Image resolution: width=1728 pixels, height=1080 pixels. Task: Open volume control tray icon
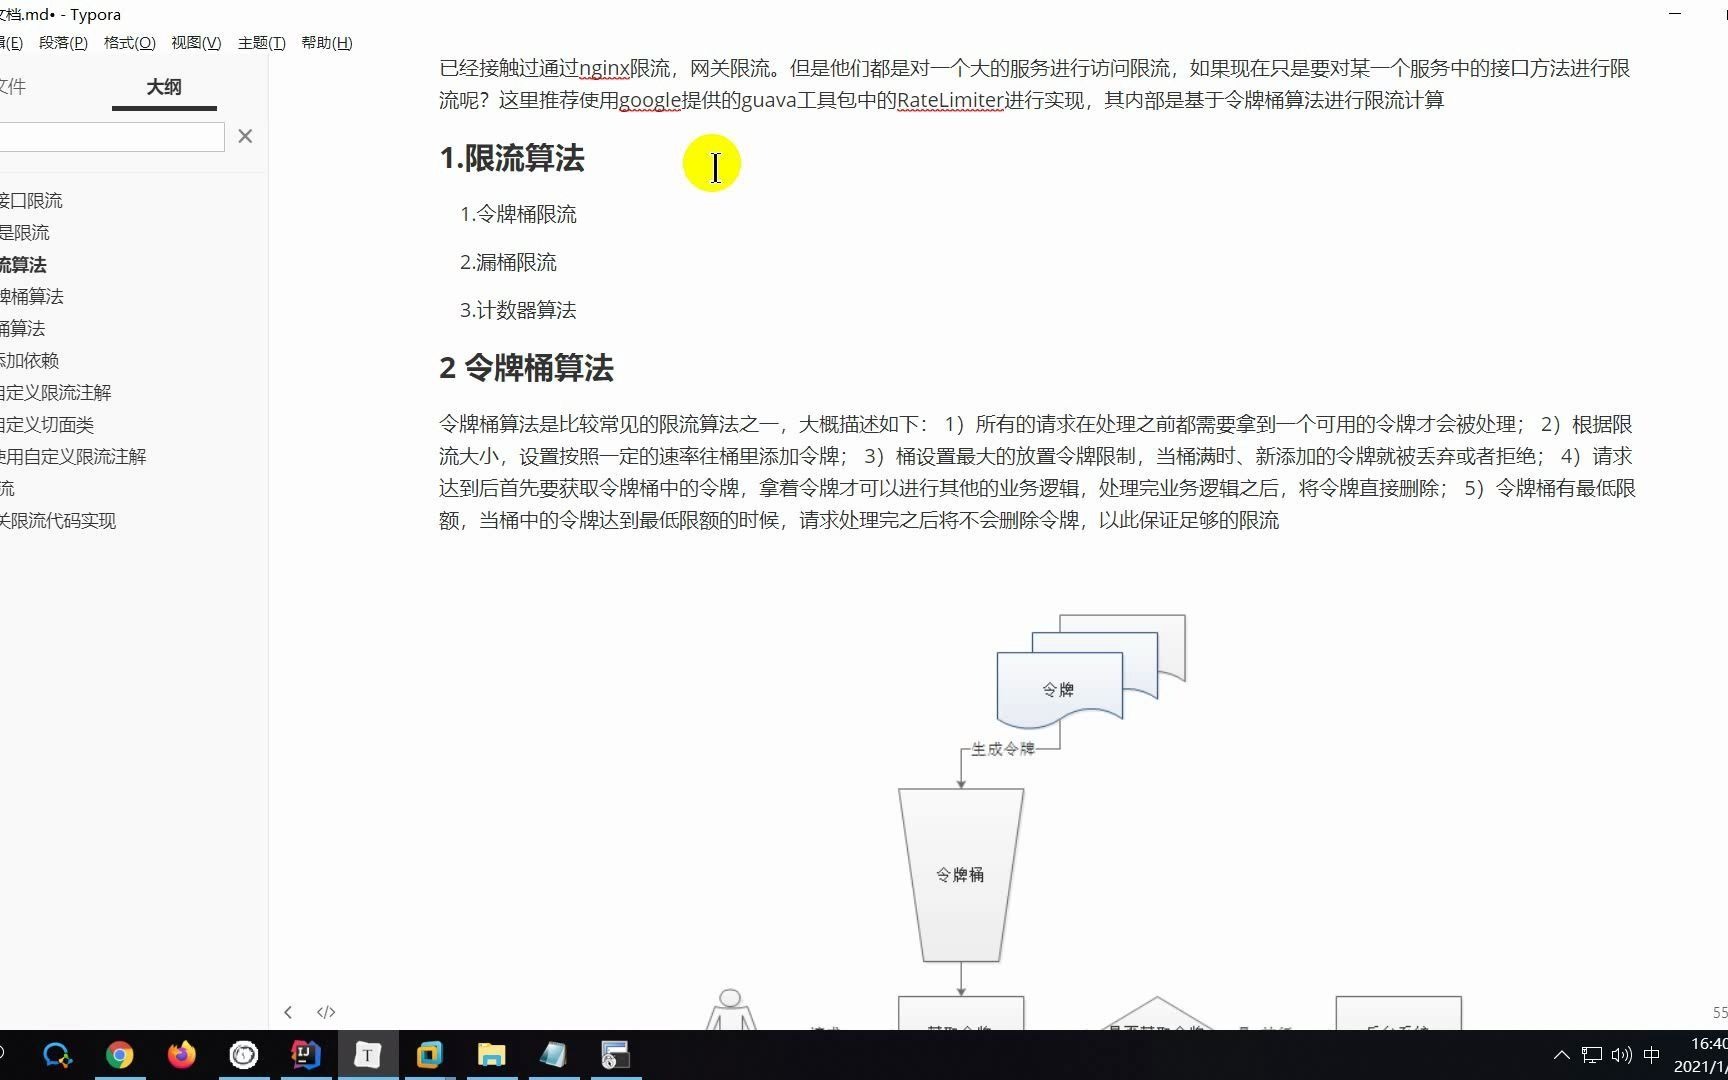(1622, 1055)
